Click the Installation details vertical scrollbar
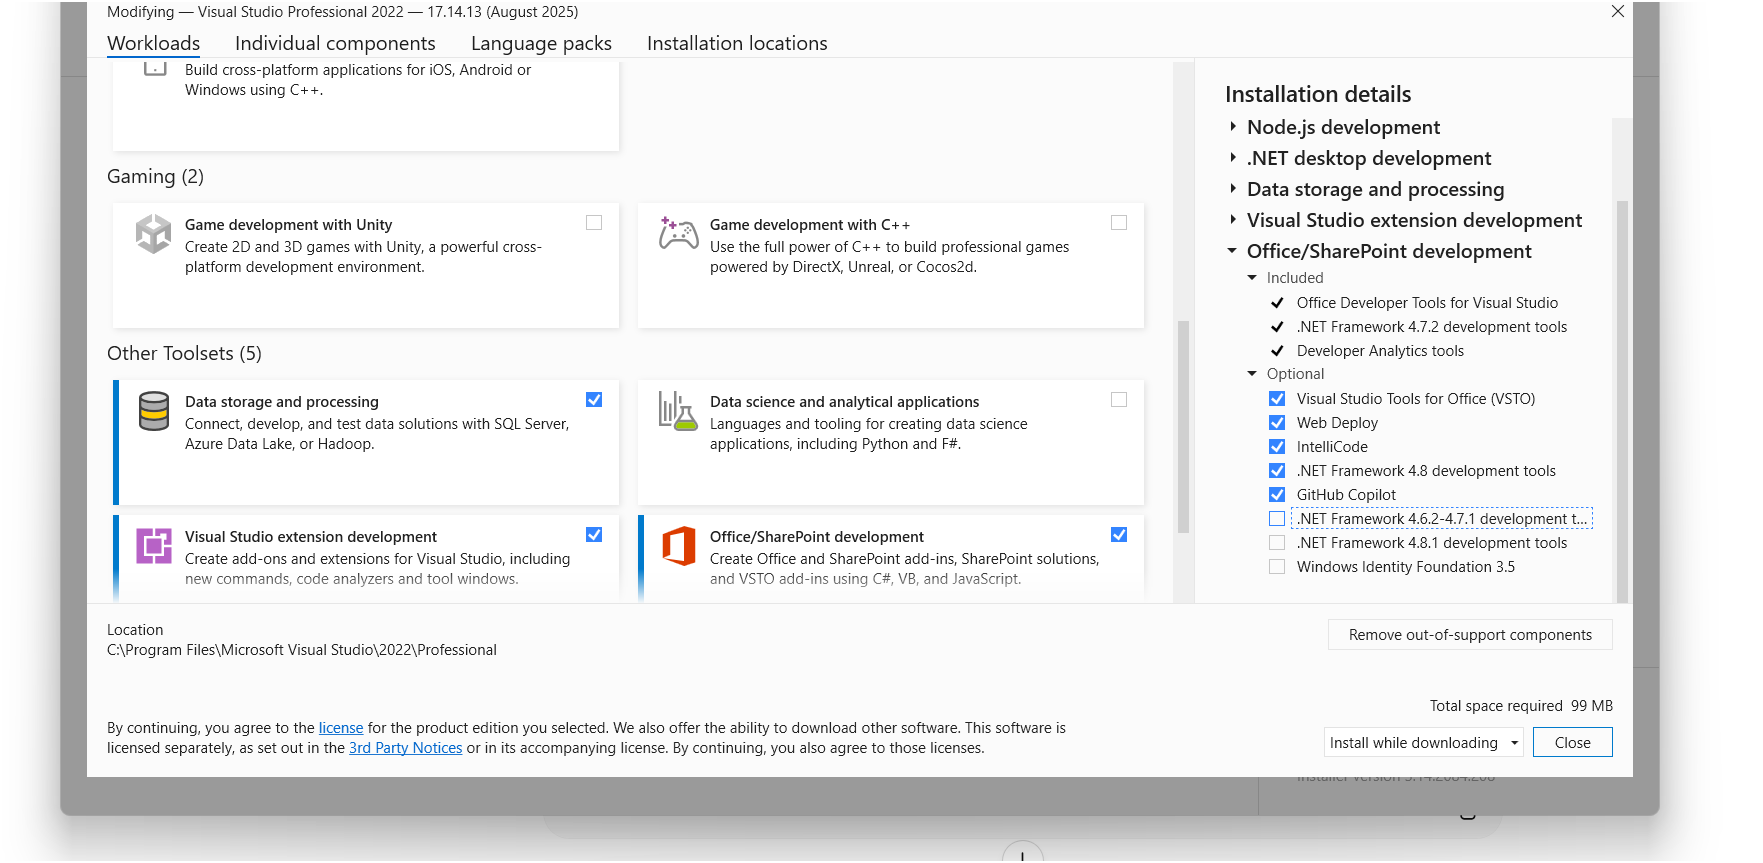 (1622, 400)
